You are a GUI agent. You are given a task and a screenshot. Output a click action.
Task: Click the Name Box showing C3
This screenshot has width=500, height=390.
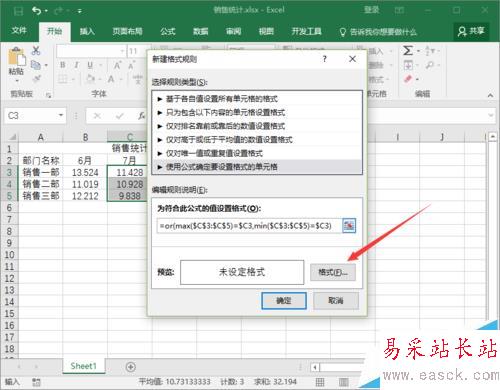tap(31, 115)
